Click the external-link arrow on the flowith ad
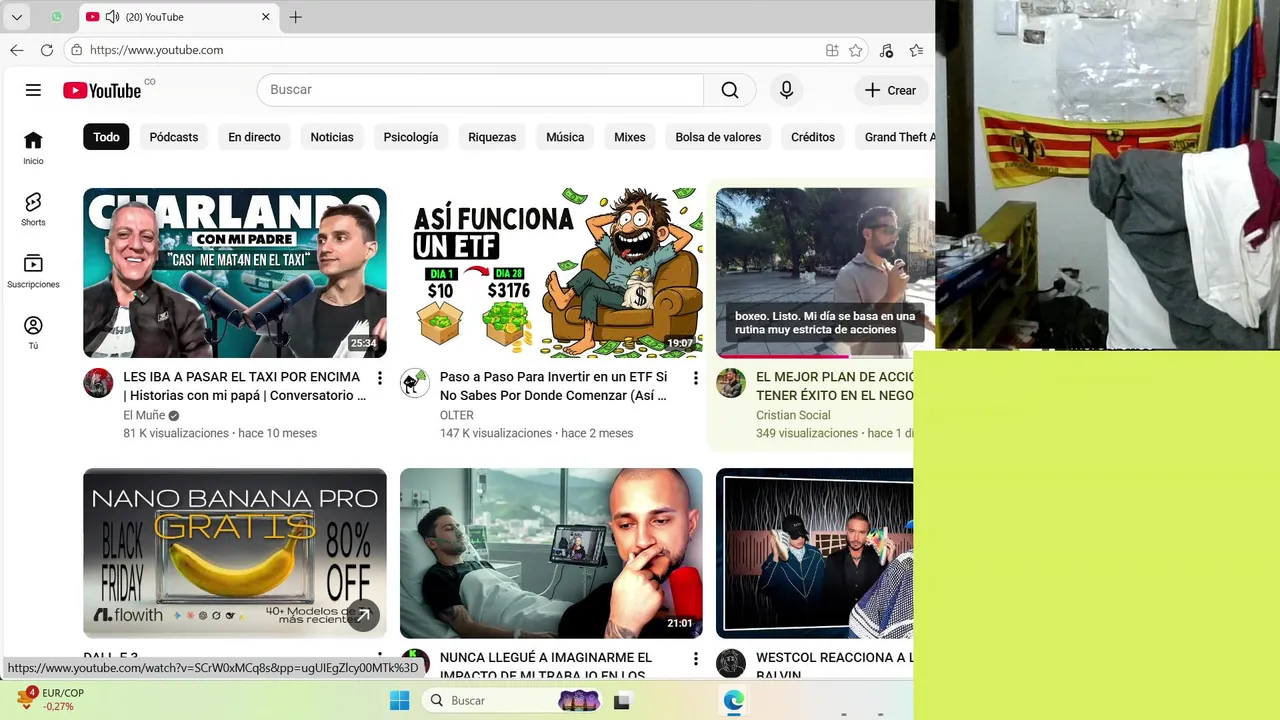 tap(363, 615)
